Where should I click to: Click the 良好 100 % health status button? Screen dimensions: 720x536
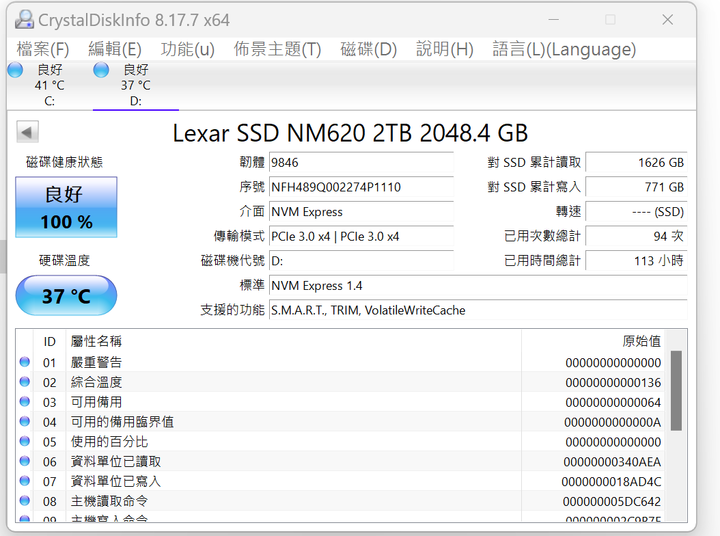tap(66, 207)
